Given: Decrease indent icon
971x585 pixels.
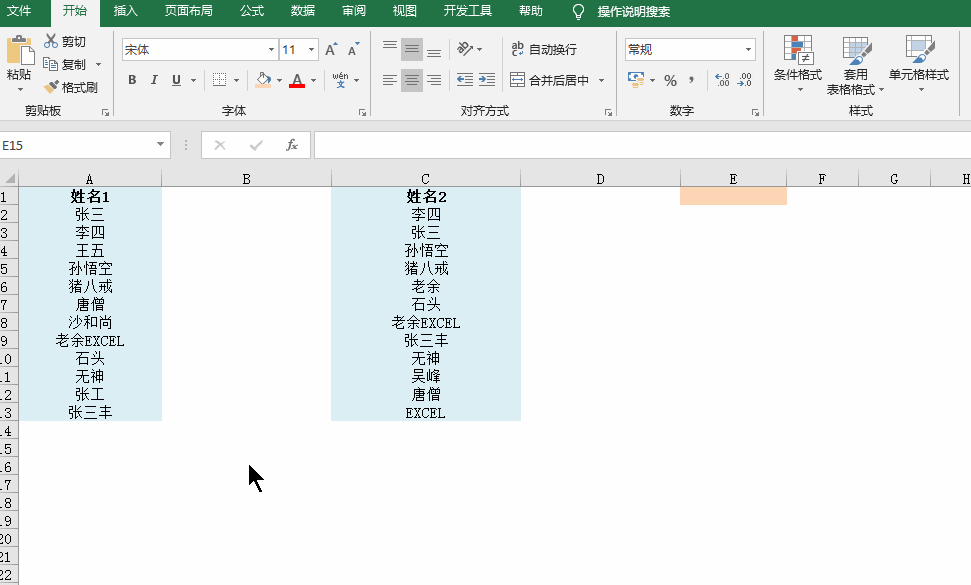Looking at the screenshot, I should point(464,80).
